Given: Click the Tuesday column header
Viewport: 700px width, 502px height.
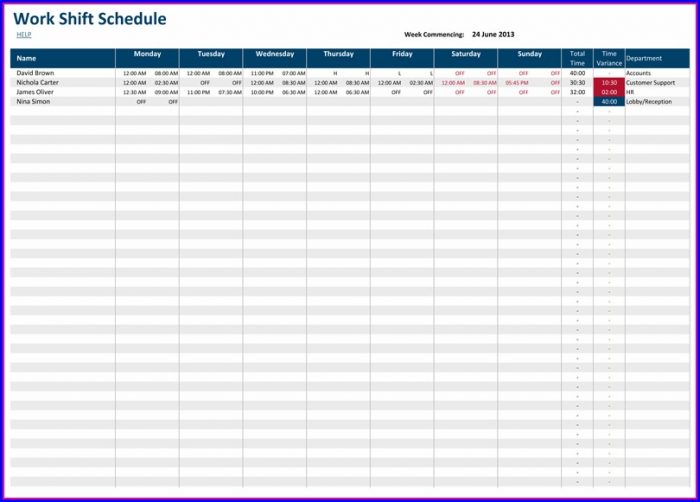Looking at the screenshot, I should (211, 59).
